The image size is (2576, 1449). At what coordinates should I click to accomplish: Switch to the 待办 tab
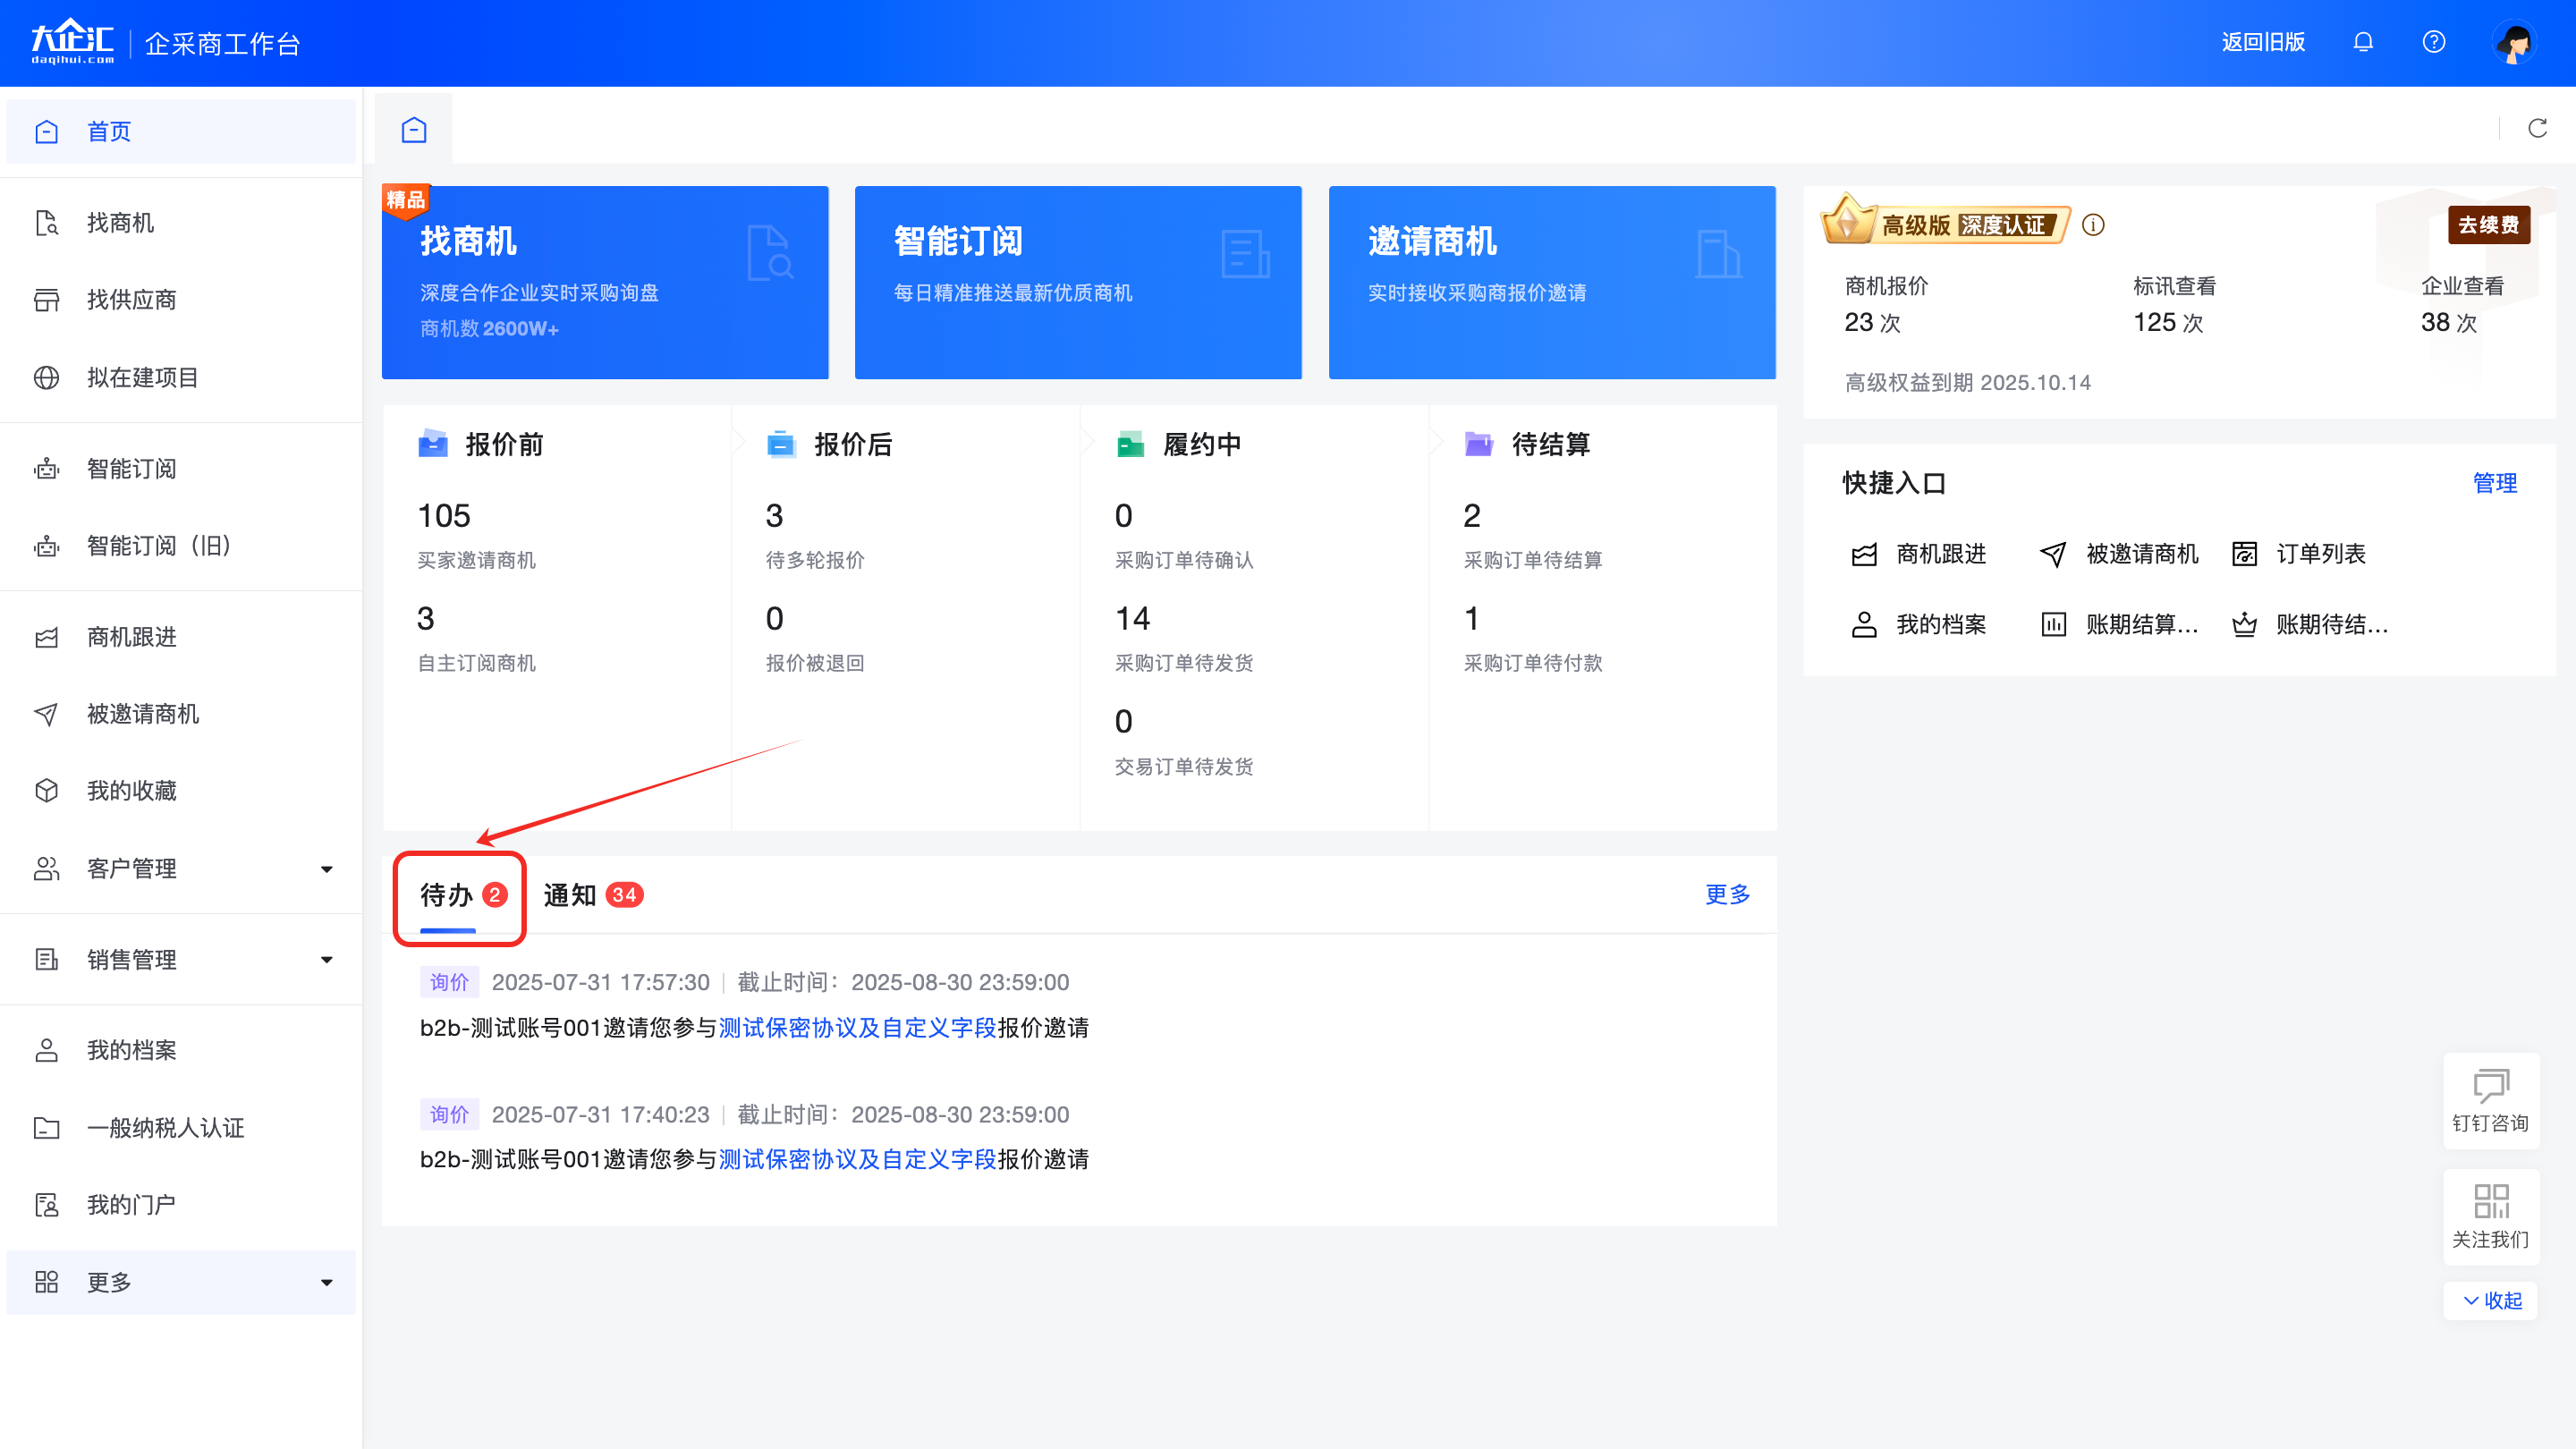pos(462,895)
